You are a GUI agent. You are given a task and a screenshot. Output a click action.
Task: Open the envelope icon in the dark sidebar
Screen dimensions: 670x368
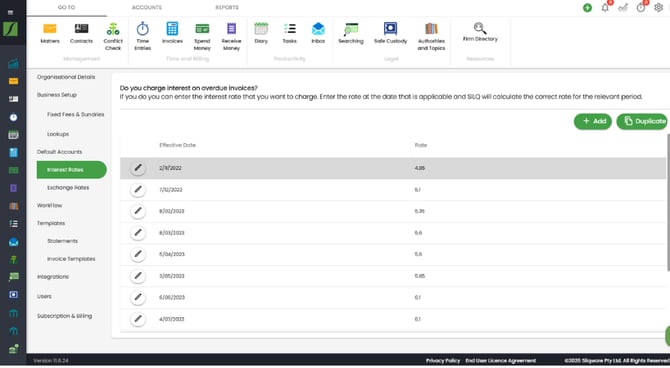(13, 242)
